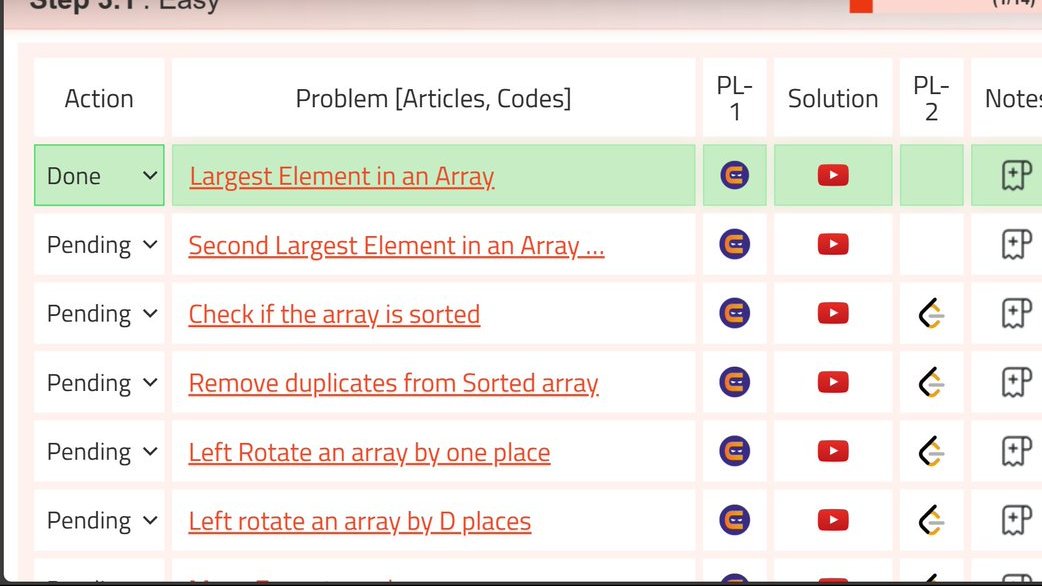Open the Done status dropdown for Largest Element
The height and width of the screenshot is (586, 1042).
[x=98, y=173]
